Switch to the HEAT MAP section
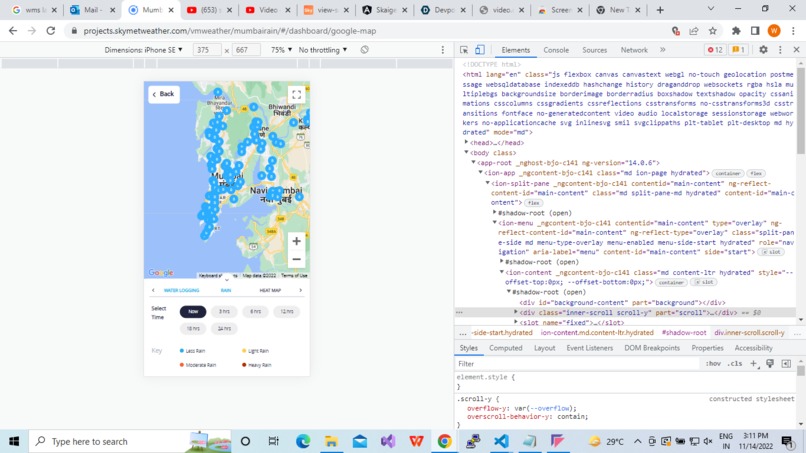The image size is (806, 453). coord(270,291)
